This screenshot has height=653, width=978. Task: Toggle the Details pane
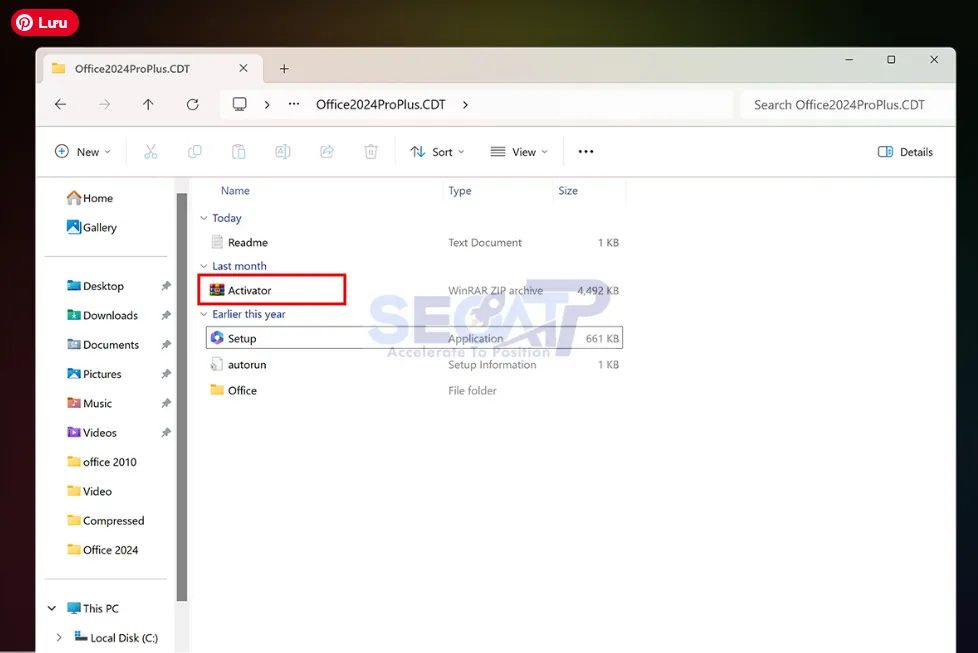coord(905,151)
